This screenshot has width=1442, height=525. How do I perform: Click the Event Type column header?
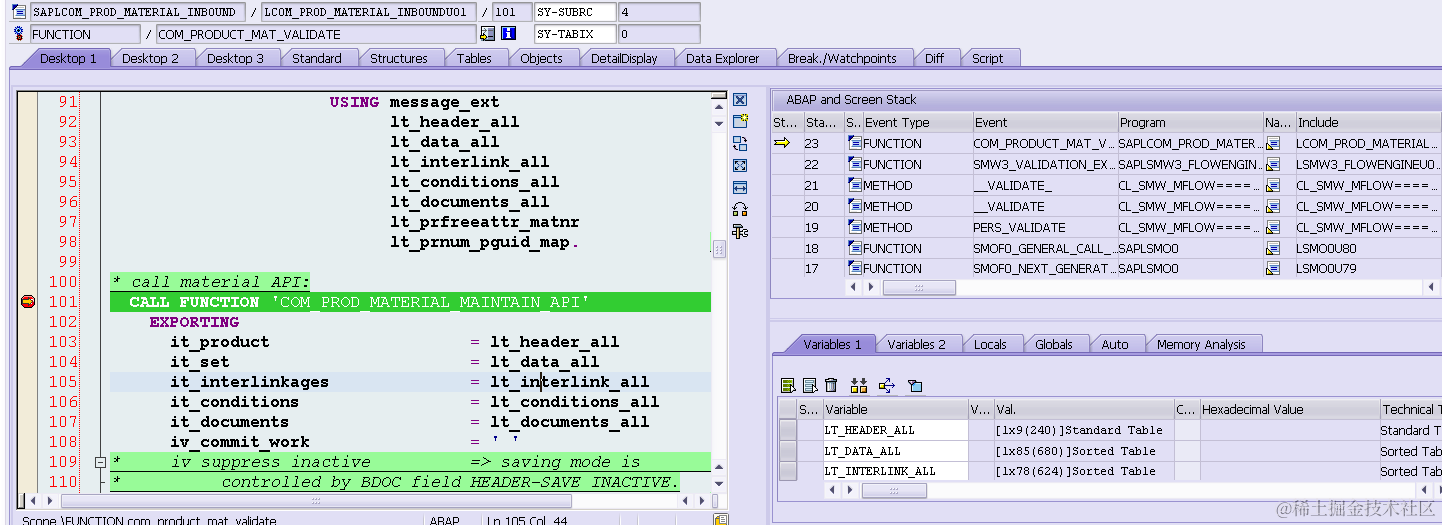click(917, 122)
